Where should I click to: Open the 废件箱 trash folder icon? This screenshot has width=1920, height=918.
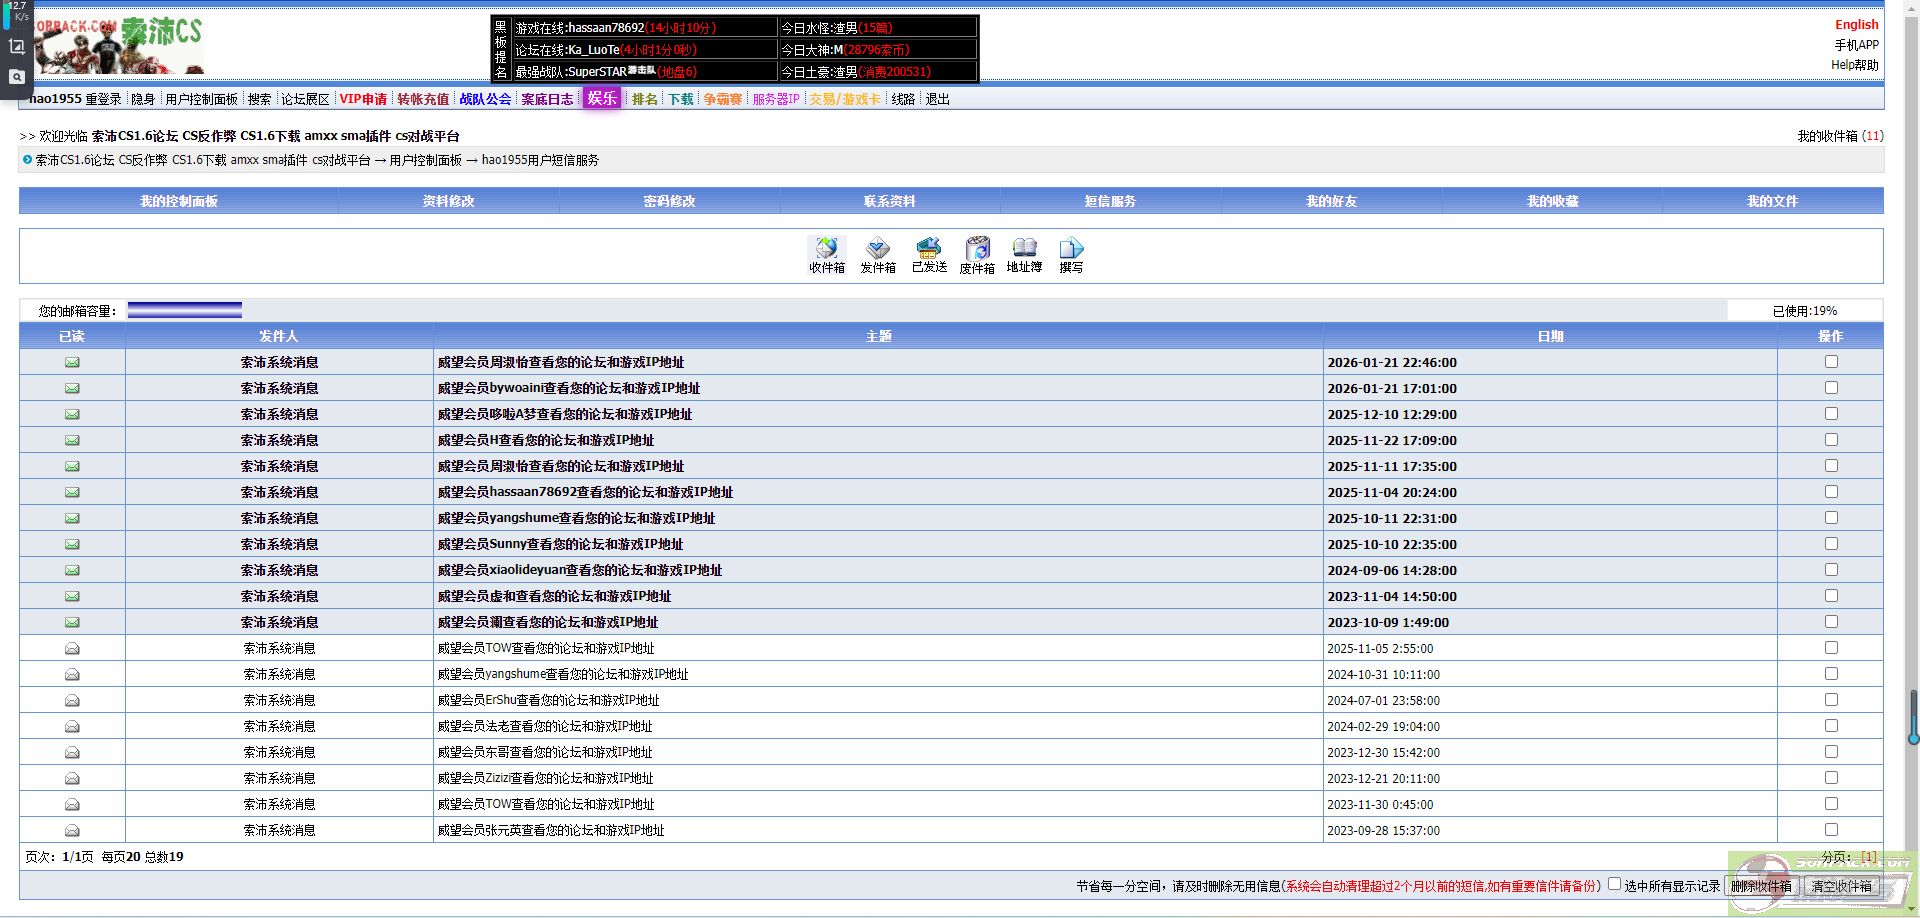977,254
